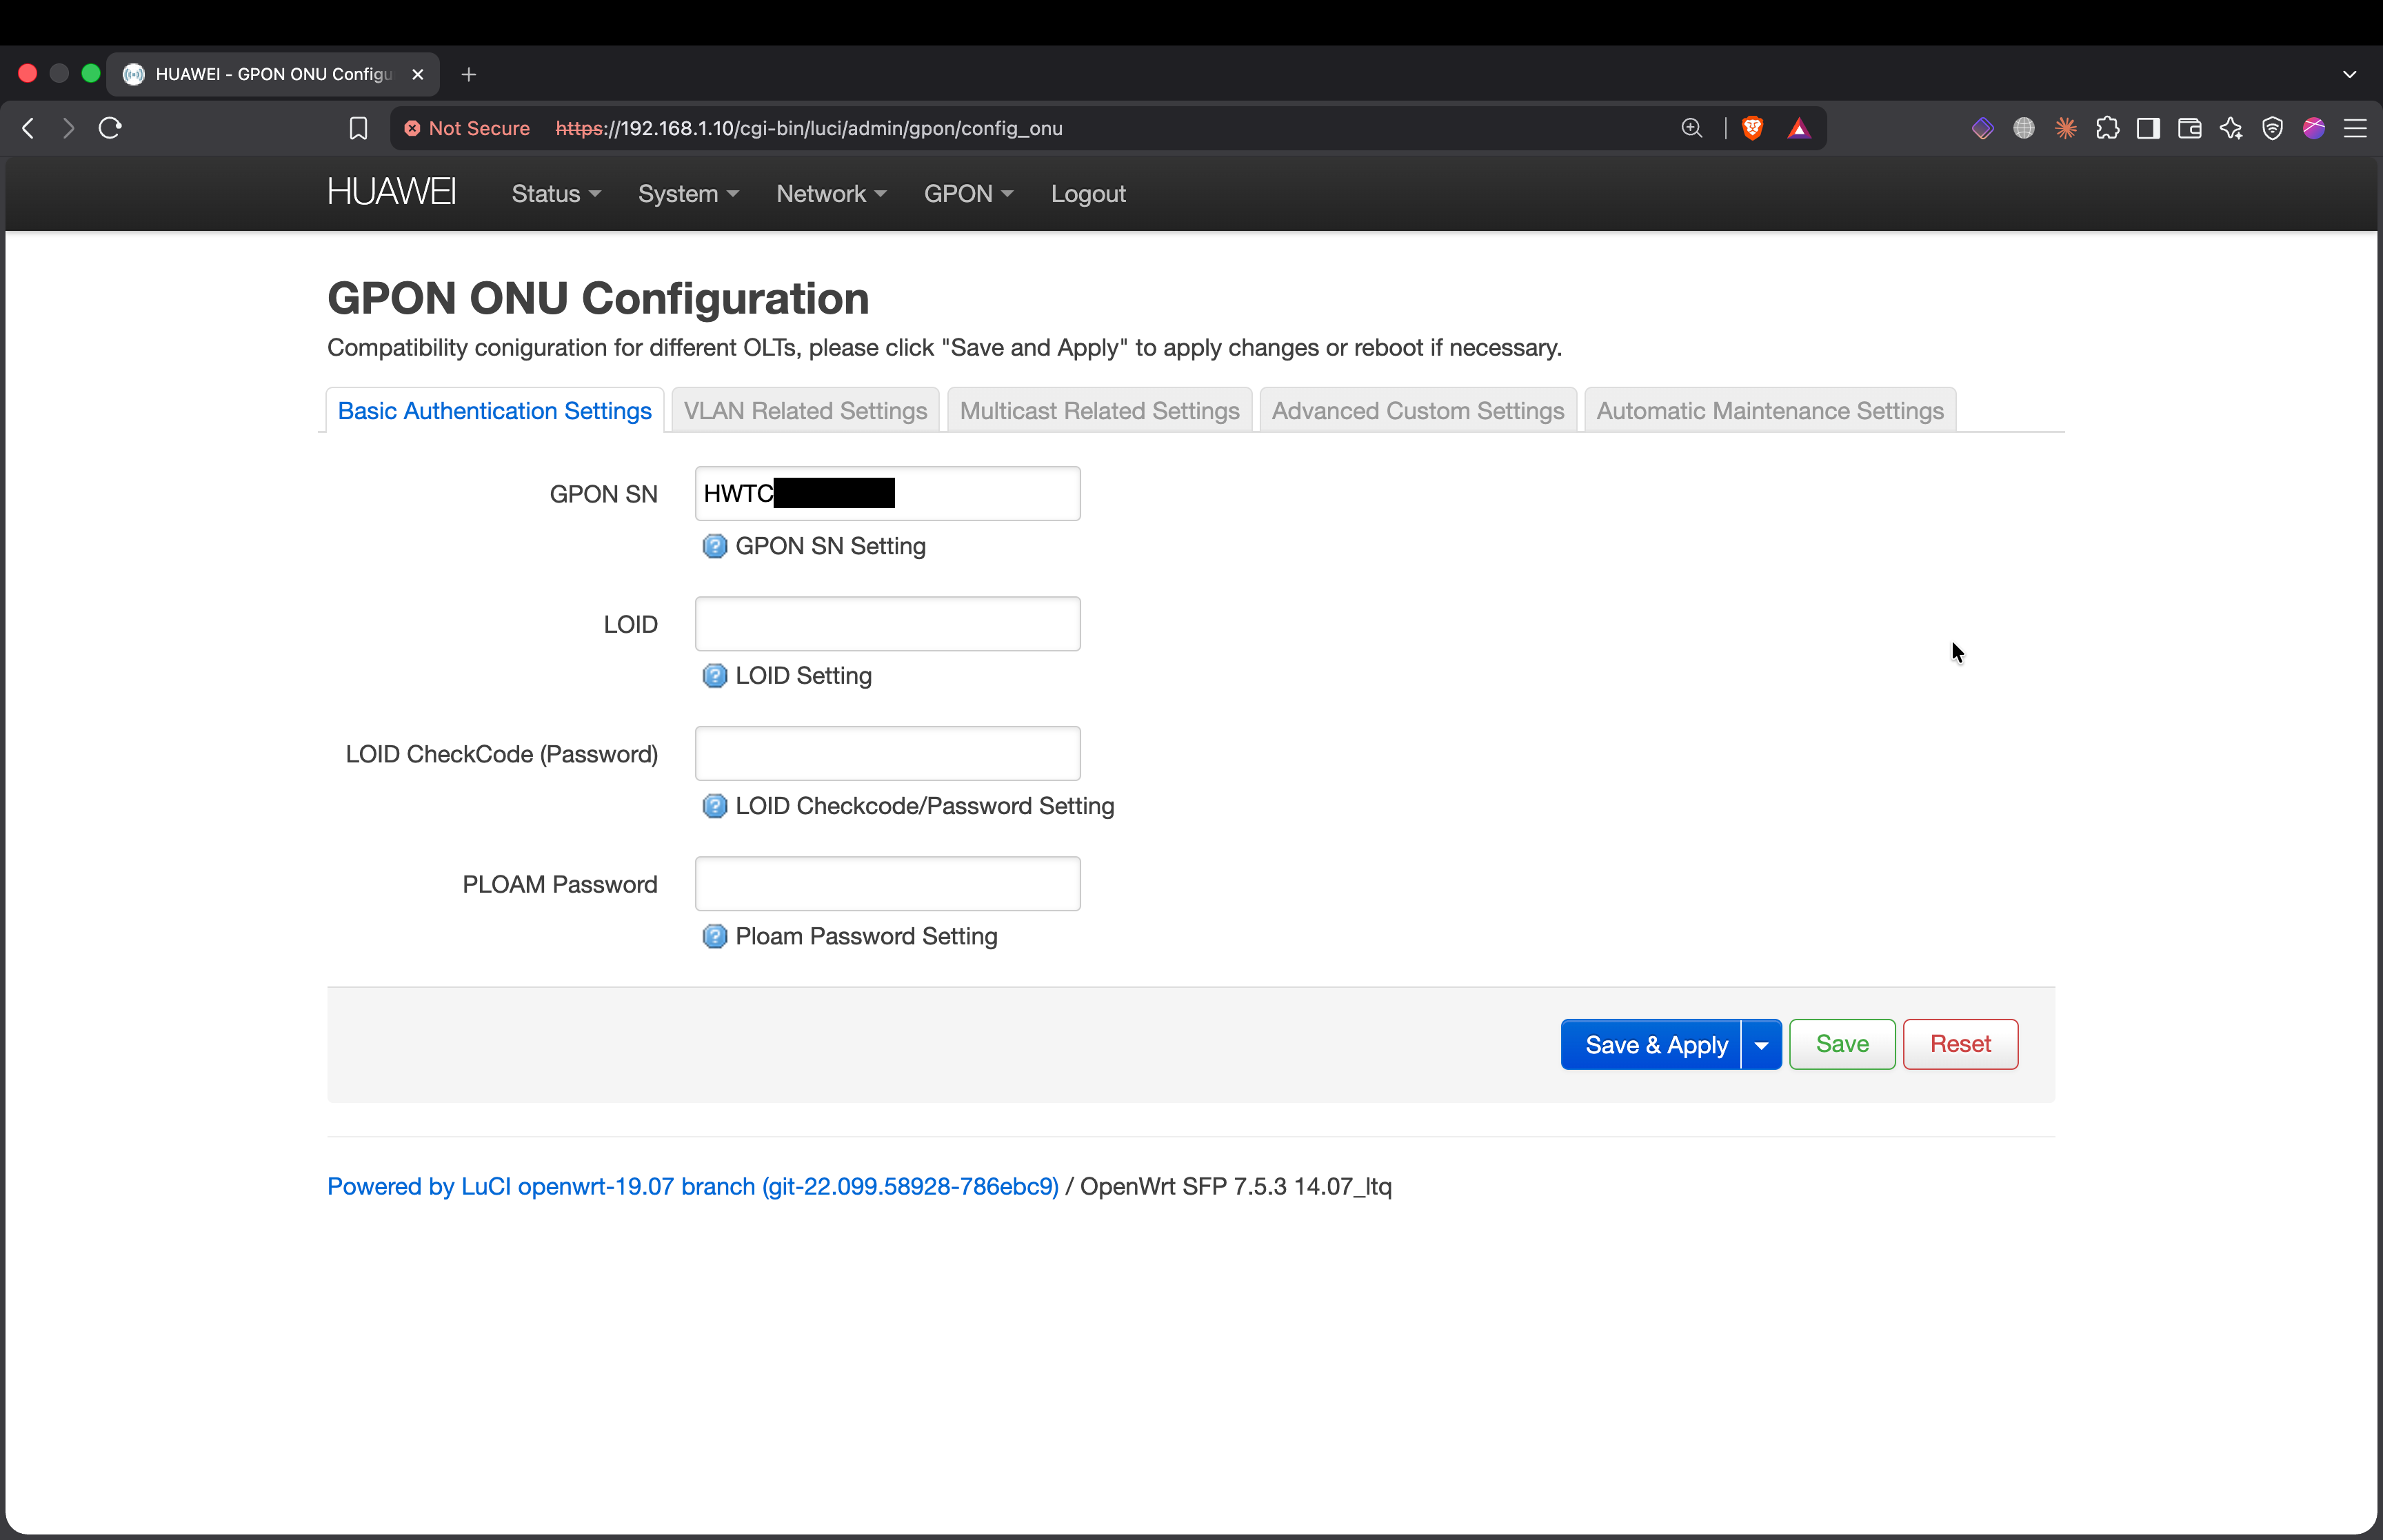Open the extensions puzzle-piece menu
This screenshot has width=2383, height=1540.
2107,128
